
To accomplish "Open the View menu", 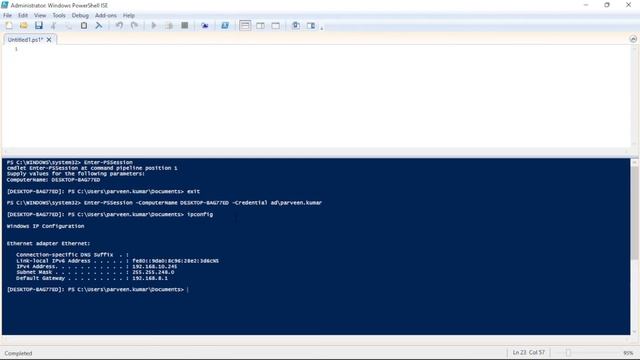I will [40, 15].
